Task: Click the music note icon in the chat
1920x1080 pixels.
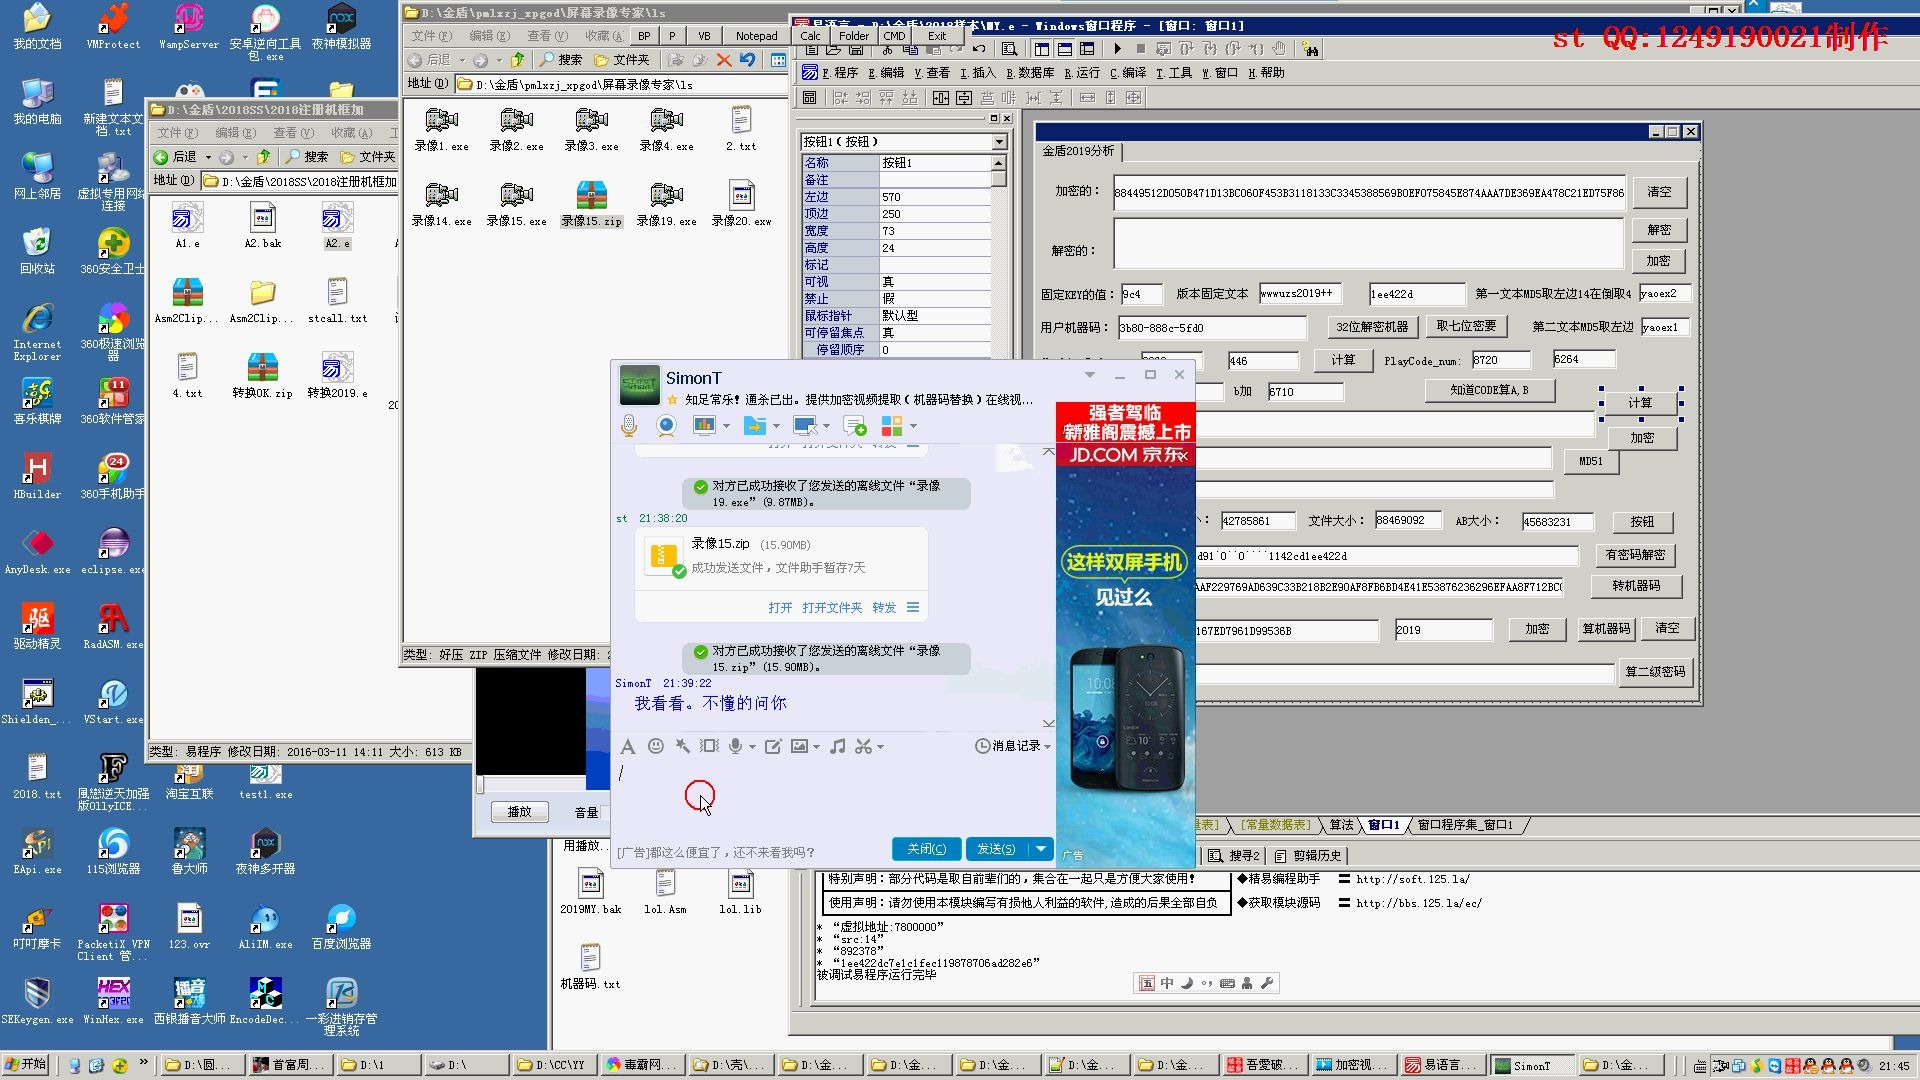Action: [837, 746]
